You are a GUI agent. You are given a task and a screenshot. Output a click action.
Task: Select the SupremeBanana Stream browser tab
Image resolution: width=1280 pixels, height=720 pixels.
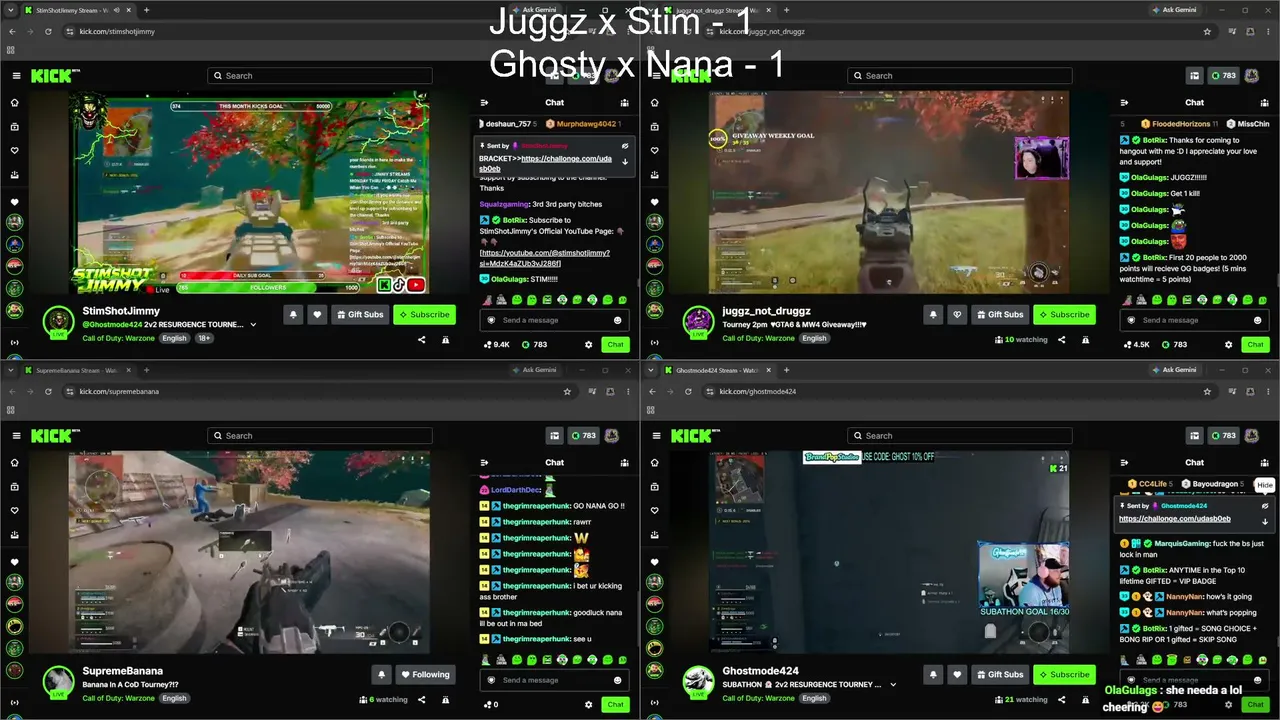click(78, 370)
